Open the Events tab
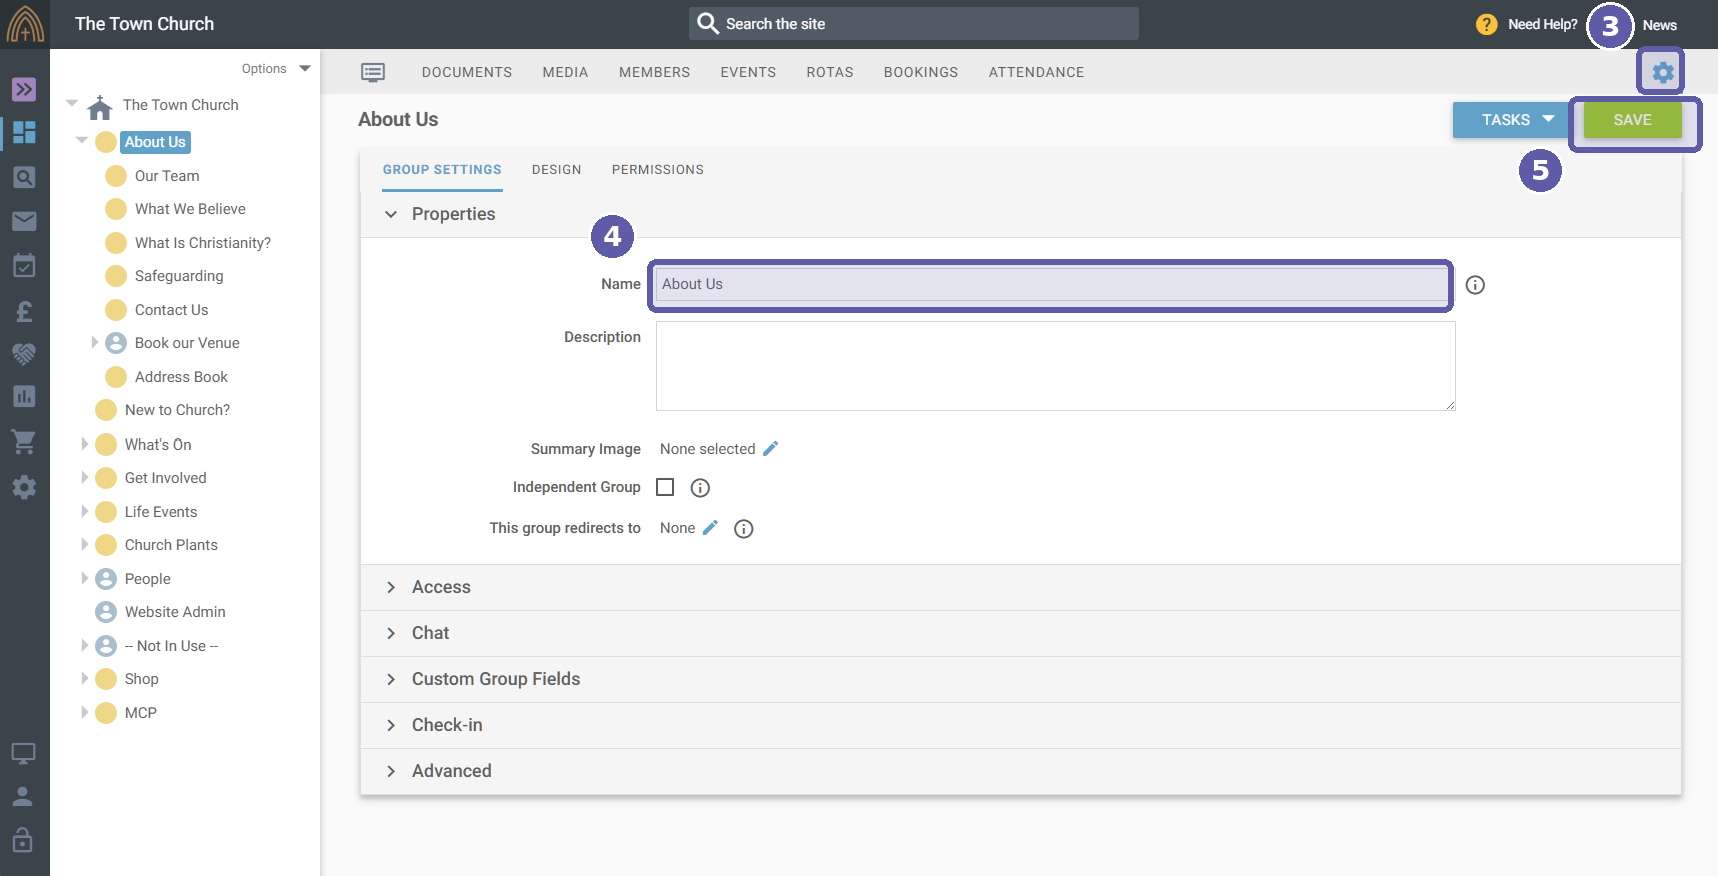 click(x=748, y=72)
